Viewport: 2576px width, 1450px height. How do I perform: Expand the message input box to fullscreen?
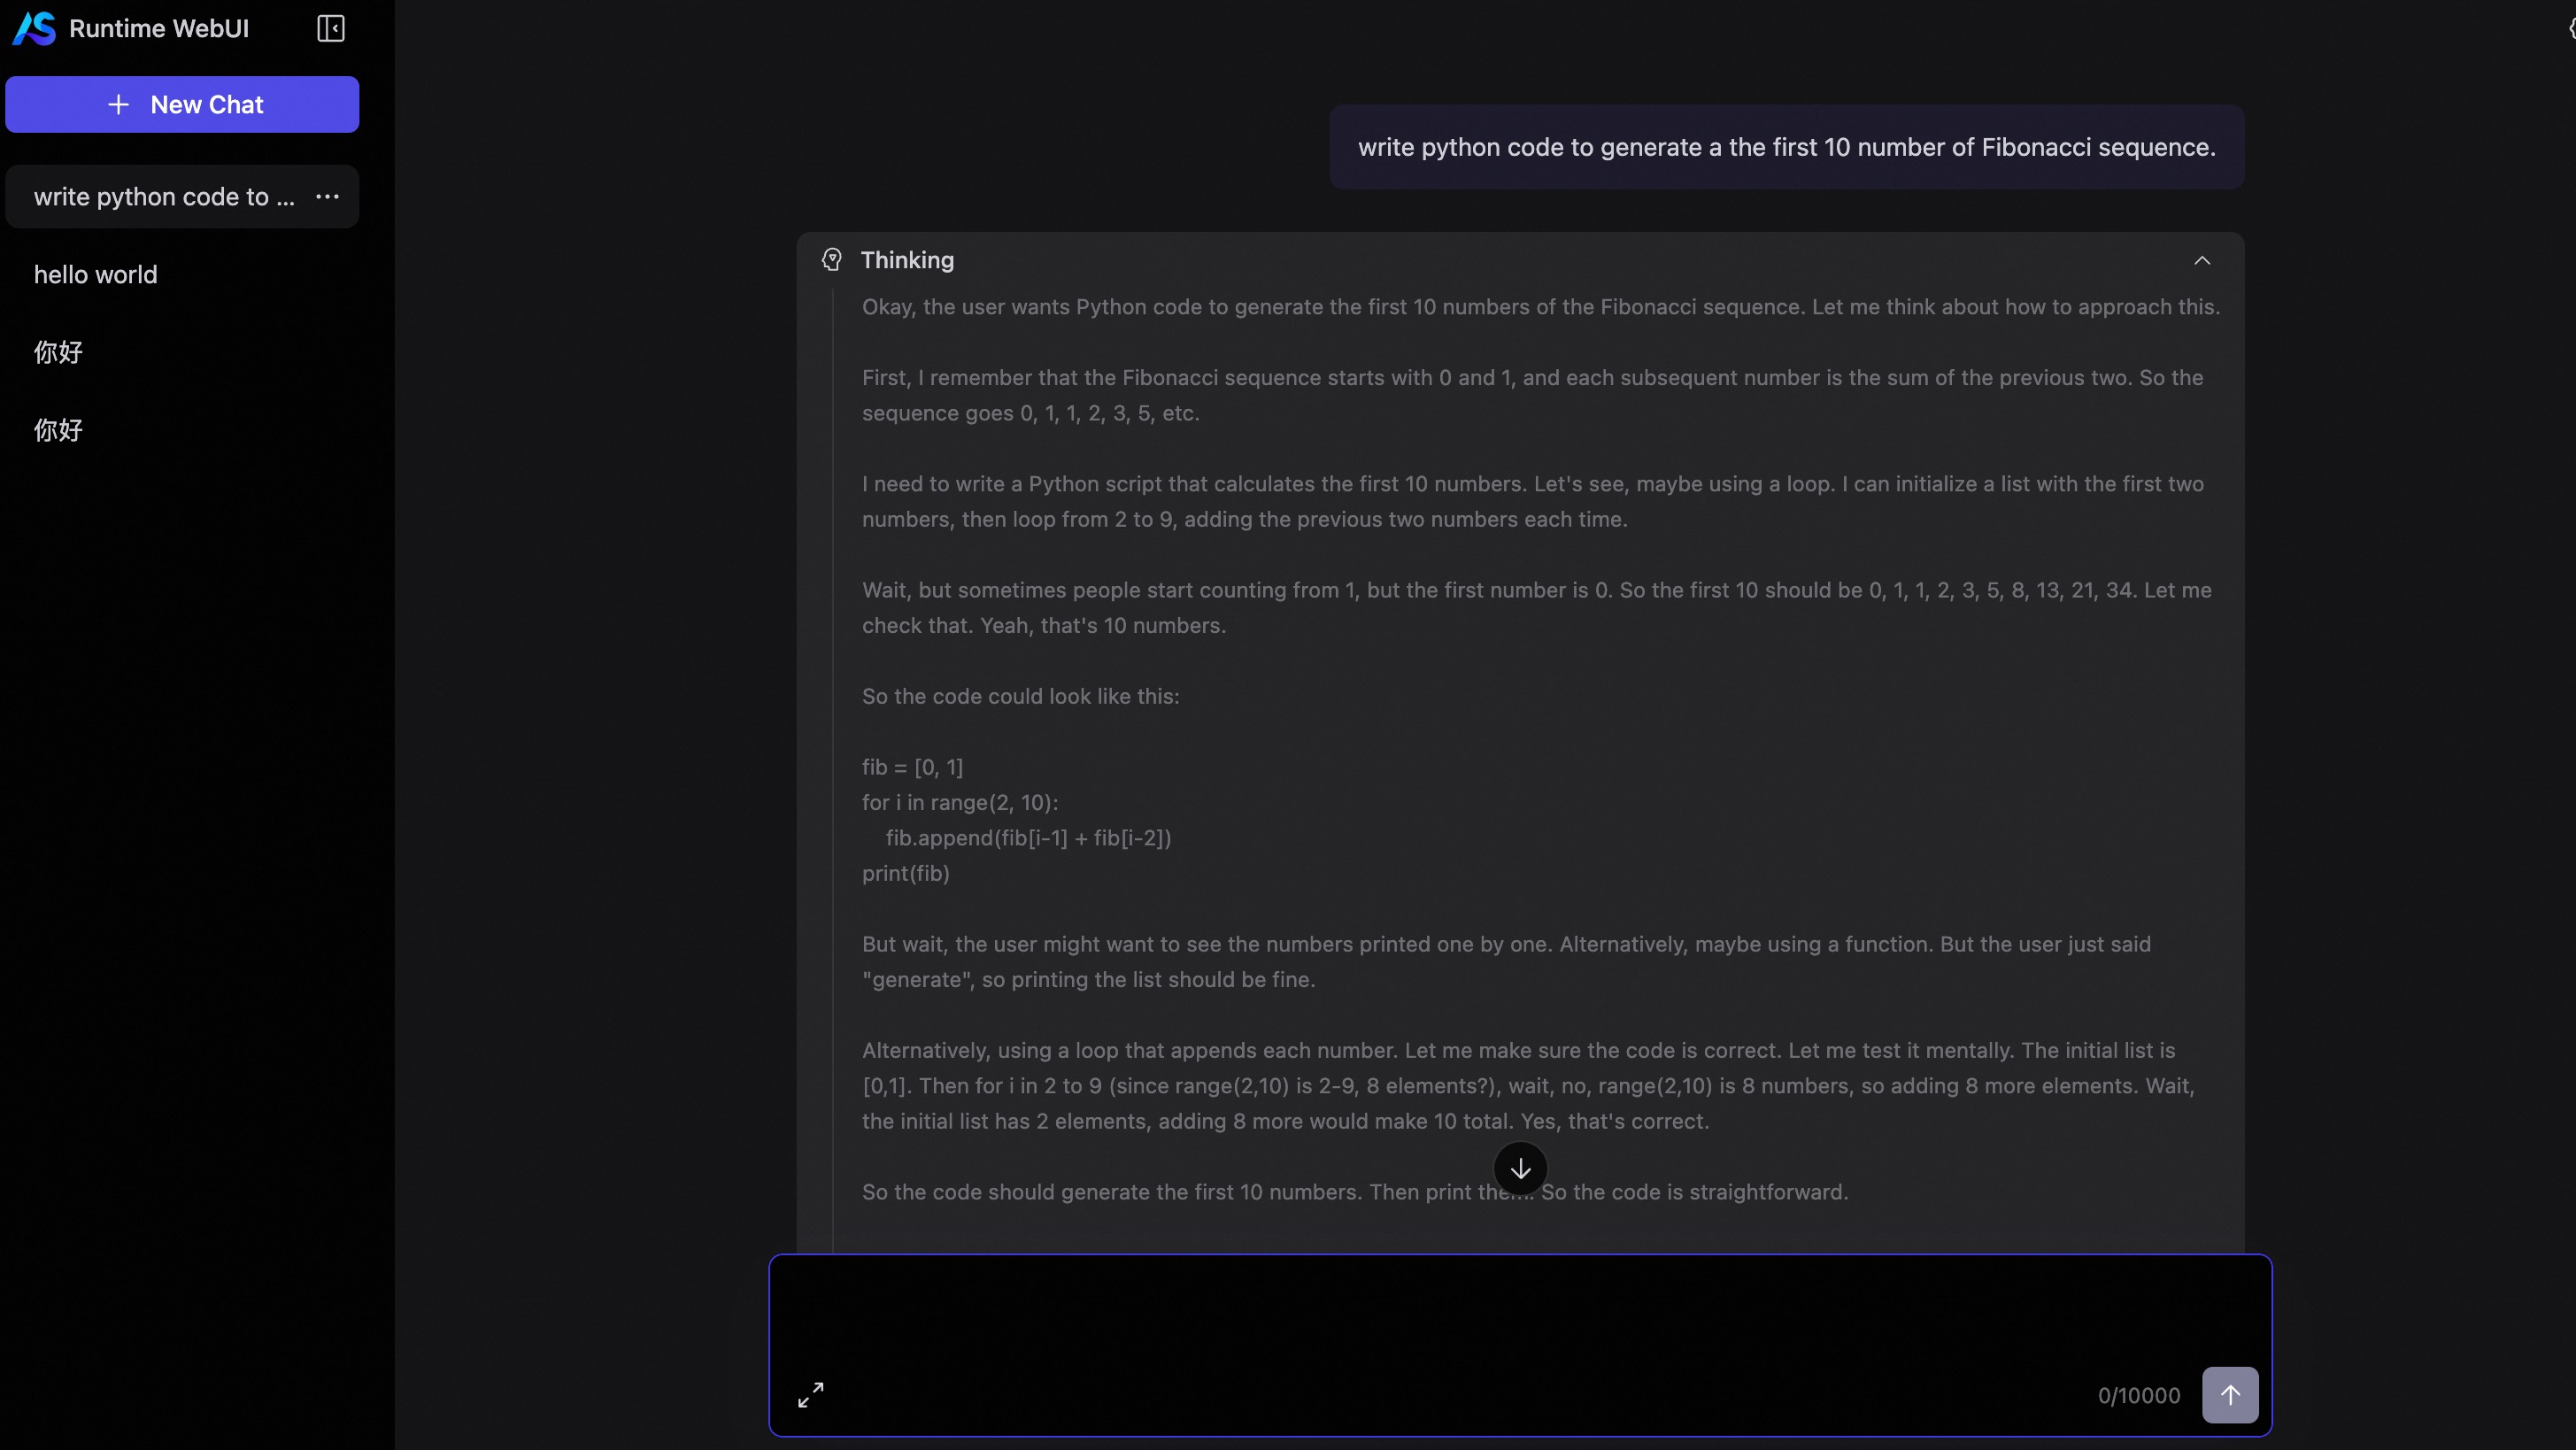(x=811, y=1395)
